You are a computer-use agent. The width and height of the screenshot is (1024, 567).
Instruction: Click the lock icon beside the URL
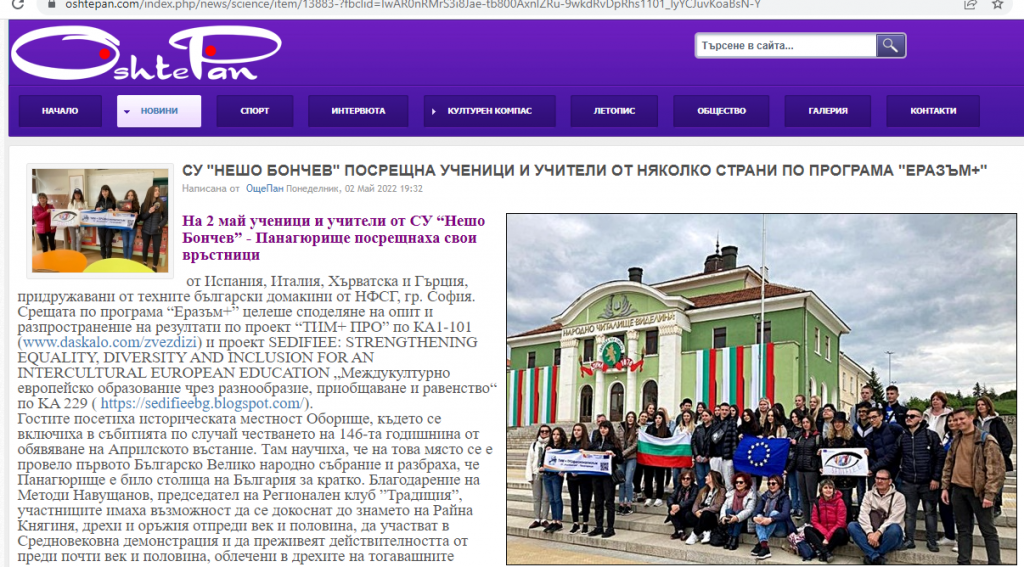52,5
